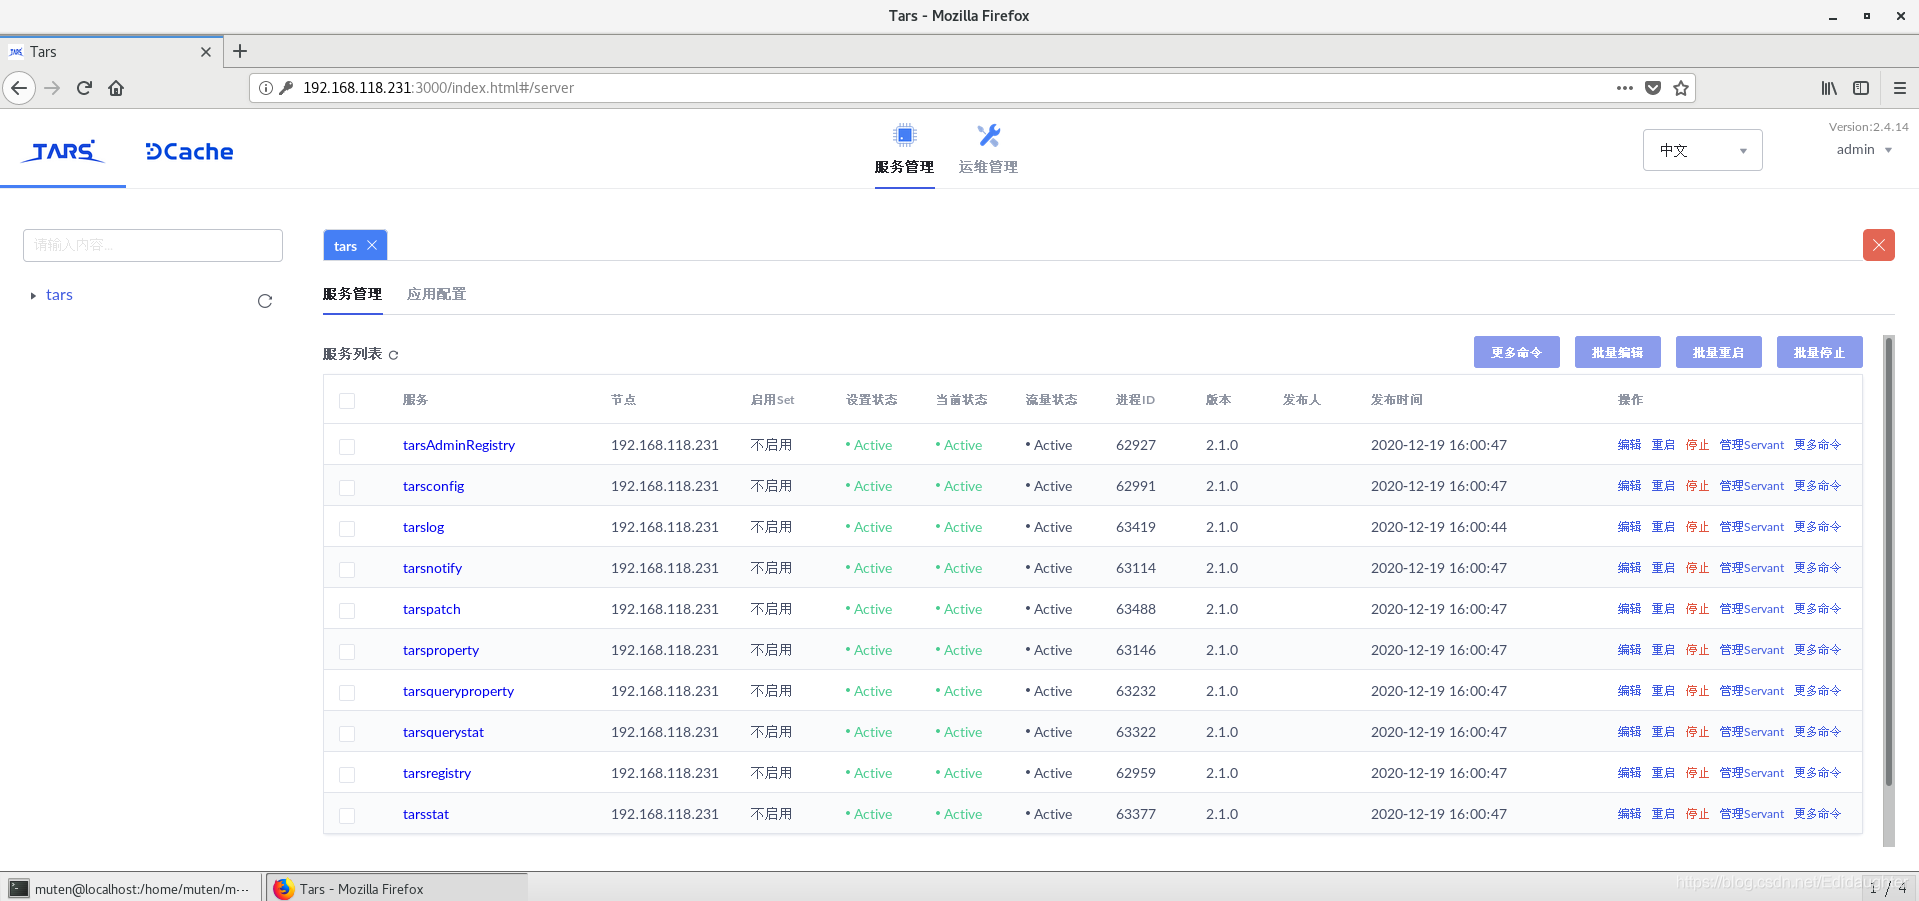Image resolution: width=1919 pixels, height=901 pixels.
Task: Go forward with browser forward arrow
Action: [52, 88]
